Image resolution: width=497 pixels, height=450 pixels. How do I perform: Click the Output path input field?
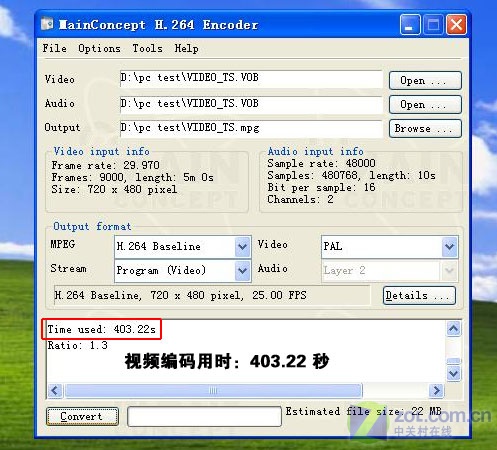click(251, 128)
